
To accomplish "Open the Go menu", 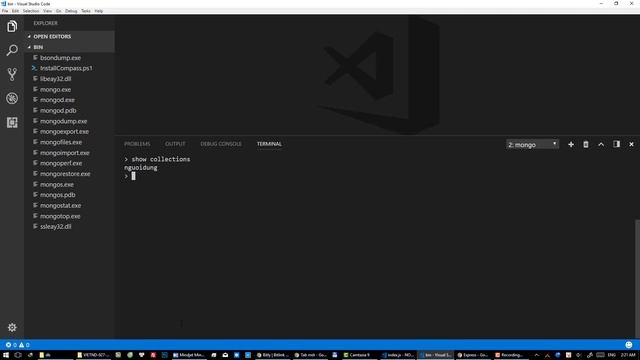I will click(59, 11).
